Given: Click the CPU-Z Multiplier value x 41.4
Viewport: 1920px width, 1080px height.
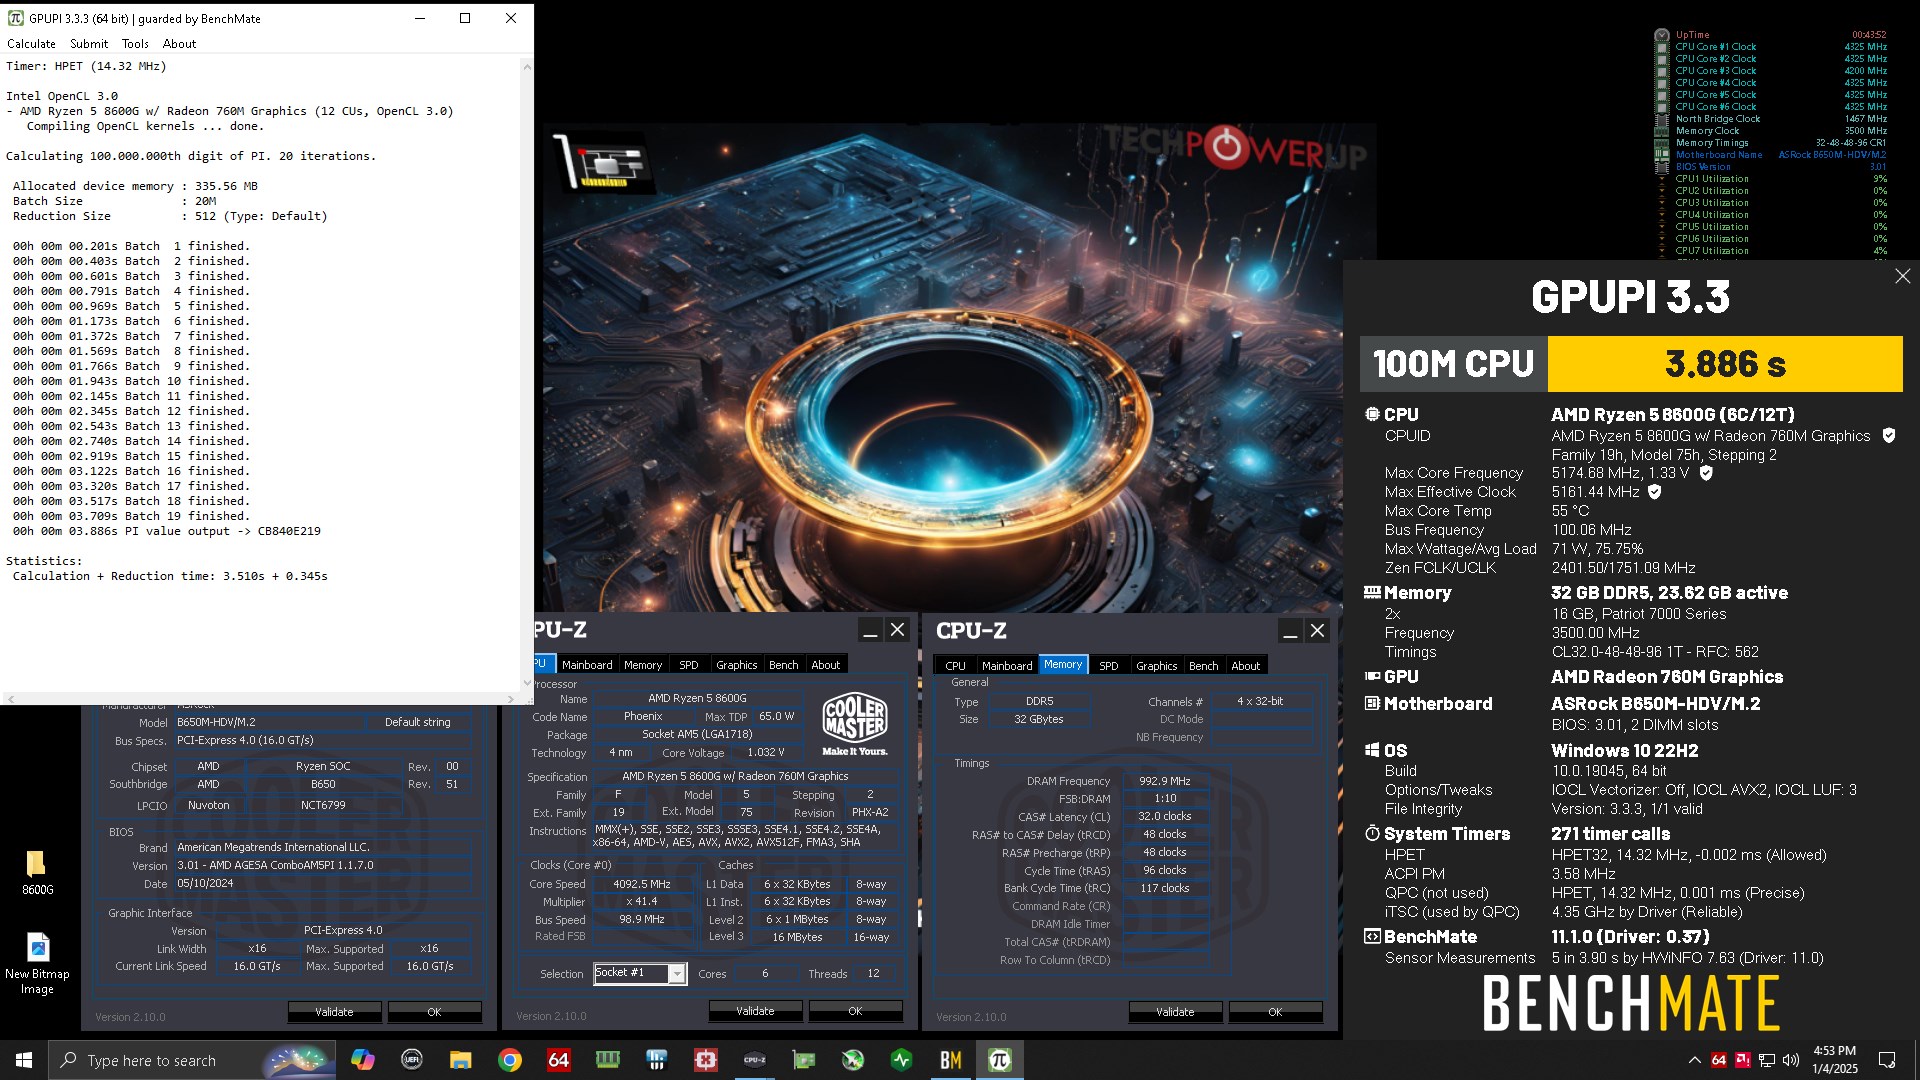Looking at the screenshot, I should coord(642,902).
